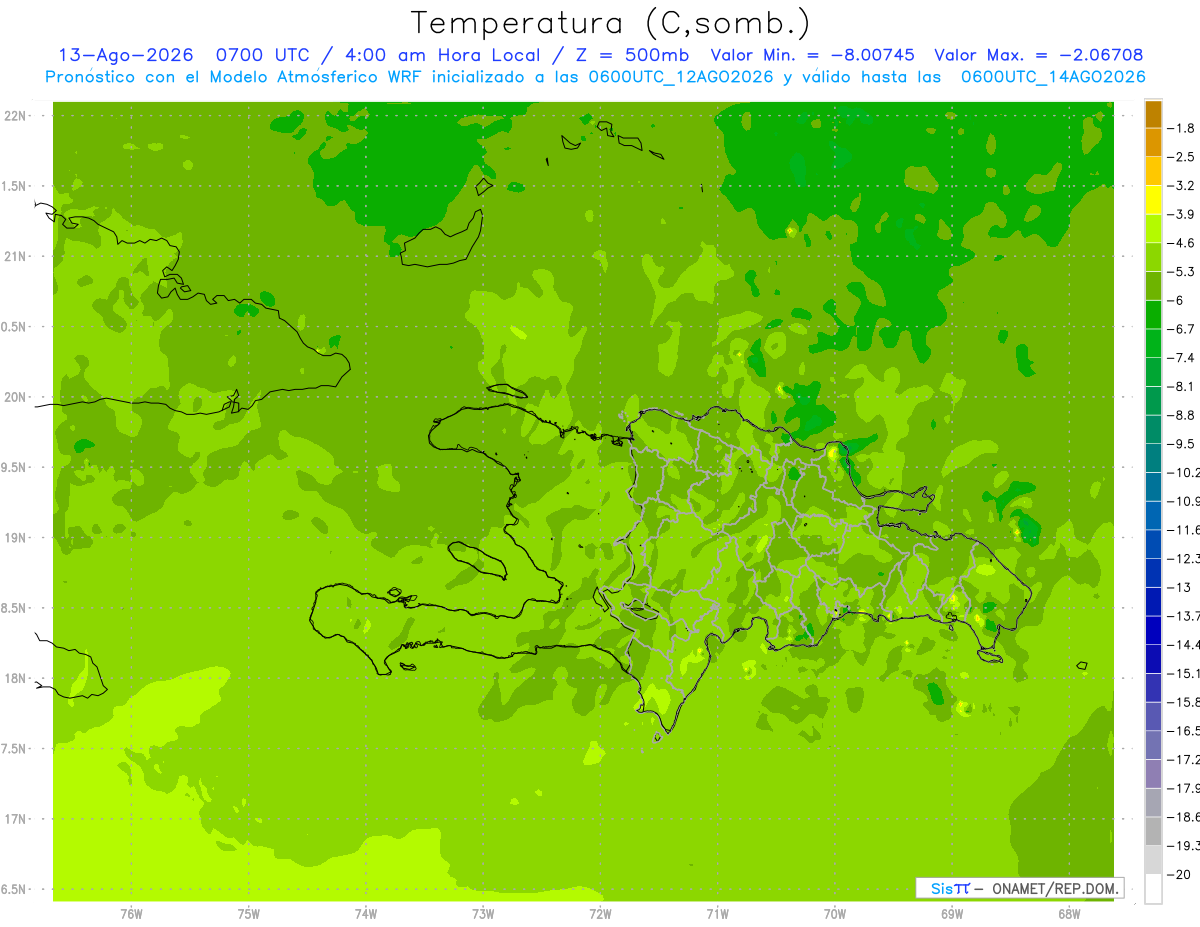This screenshot has width=1200, height=927.
Task: Pick the orange swatch between -1.8 and -2.5
Action: click(x=1153, y=142)
